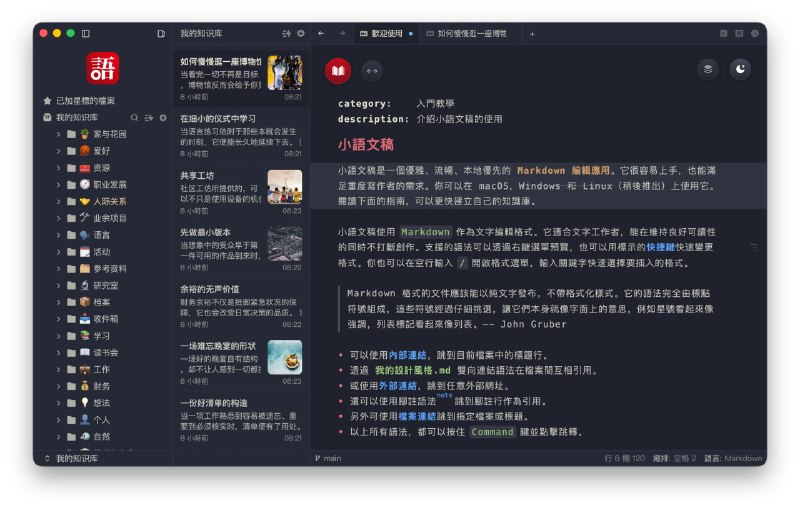Click the stacked layers round button
Screen dimensions: 800x510
708,69
